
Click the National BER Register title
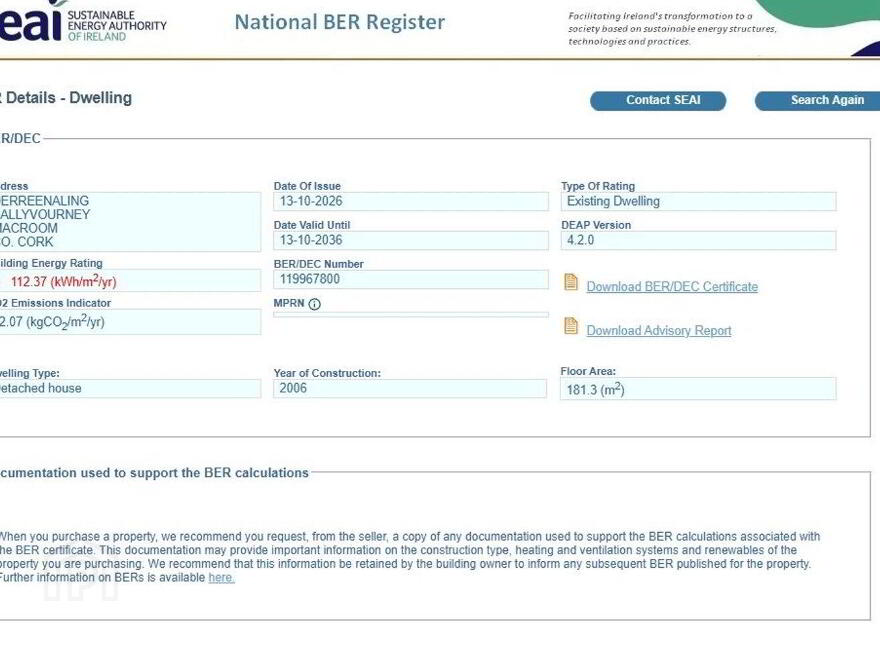click(340, 22)
